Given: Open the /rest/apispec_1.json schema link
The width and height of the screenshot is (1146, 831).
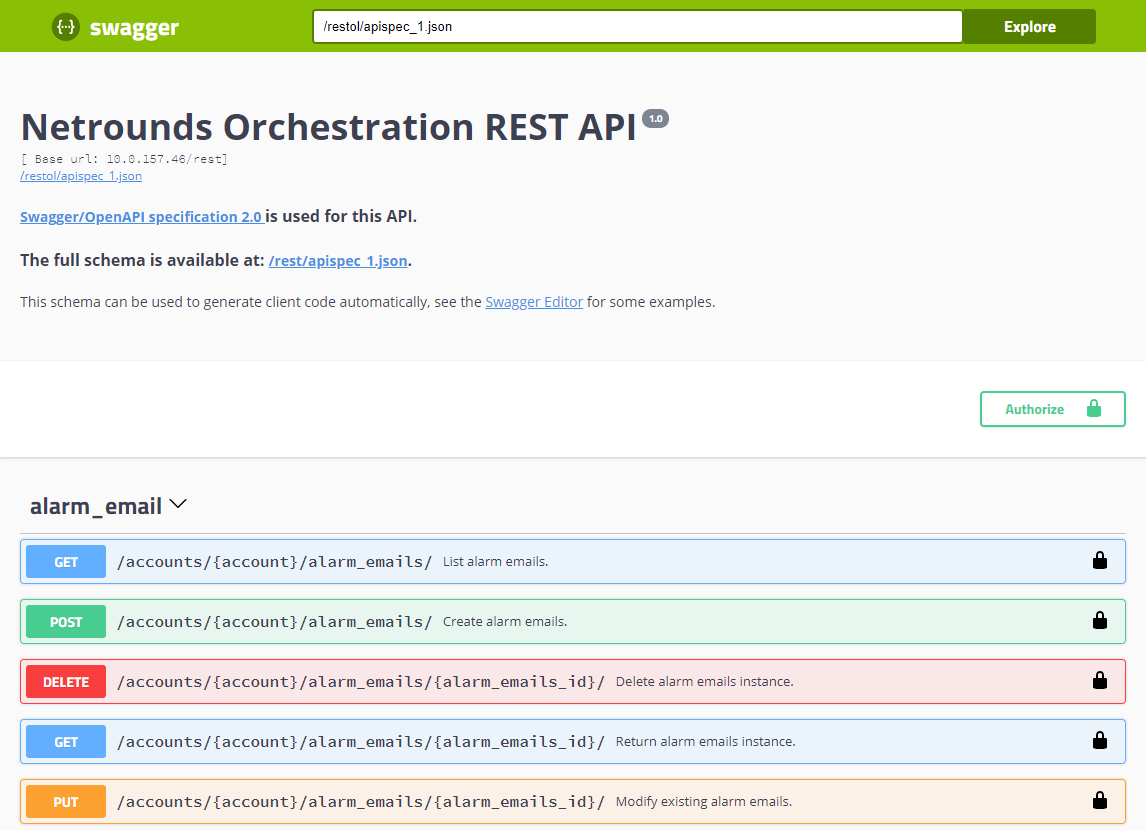Looking at the screenshot, I should 338,260.
